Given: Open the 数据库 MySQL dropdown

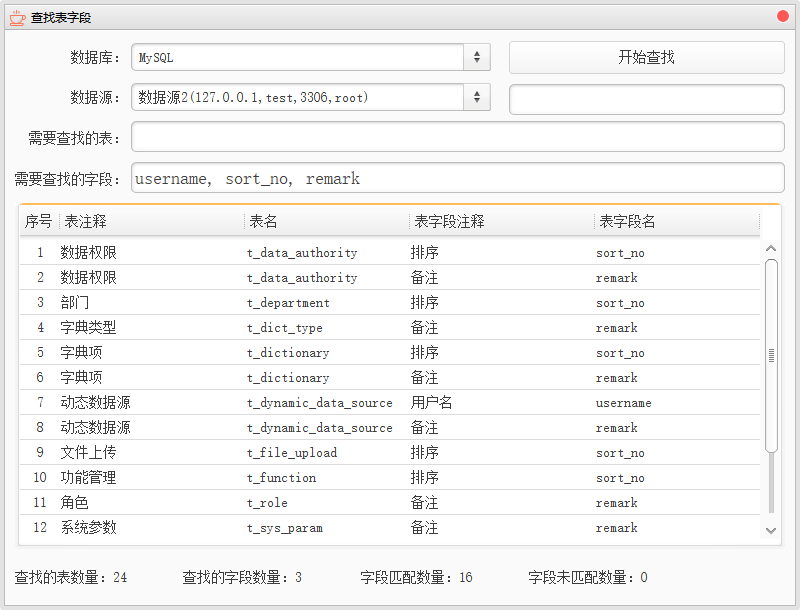Looking at the screenshot, I should pos(311,57).
